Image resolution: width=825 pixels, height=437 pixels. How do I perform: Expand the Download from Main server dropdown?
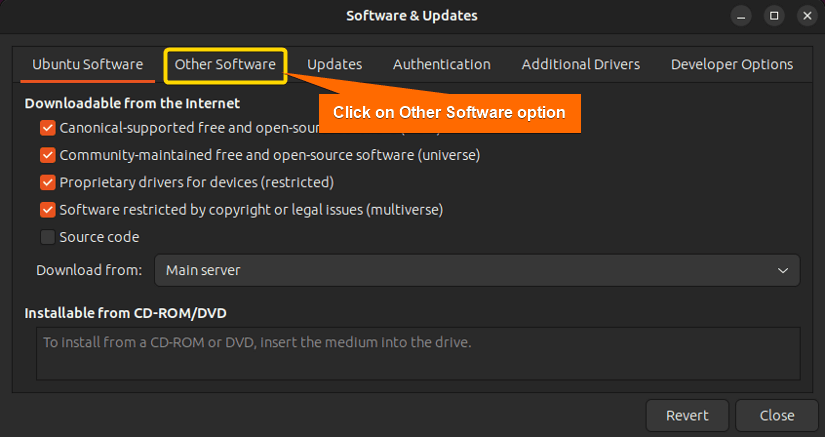(x=477, y=270)
